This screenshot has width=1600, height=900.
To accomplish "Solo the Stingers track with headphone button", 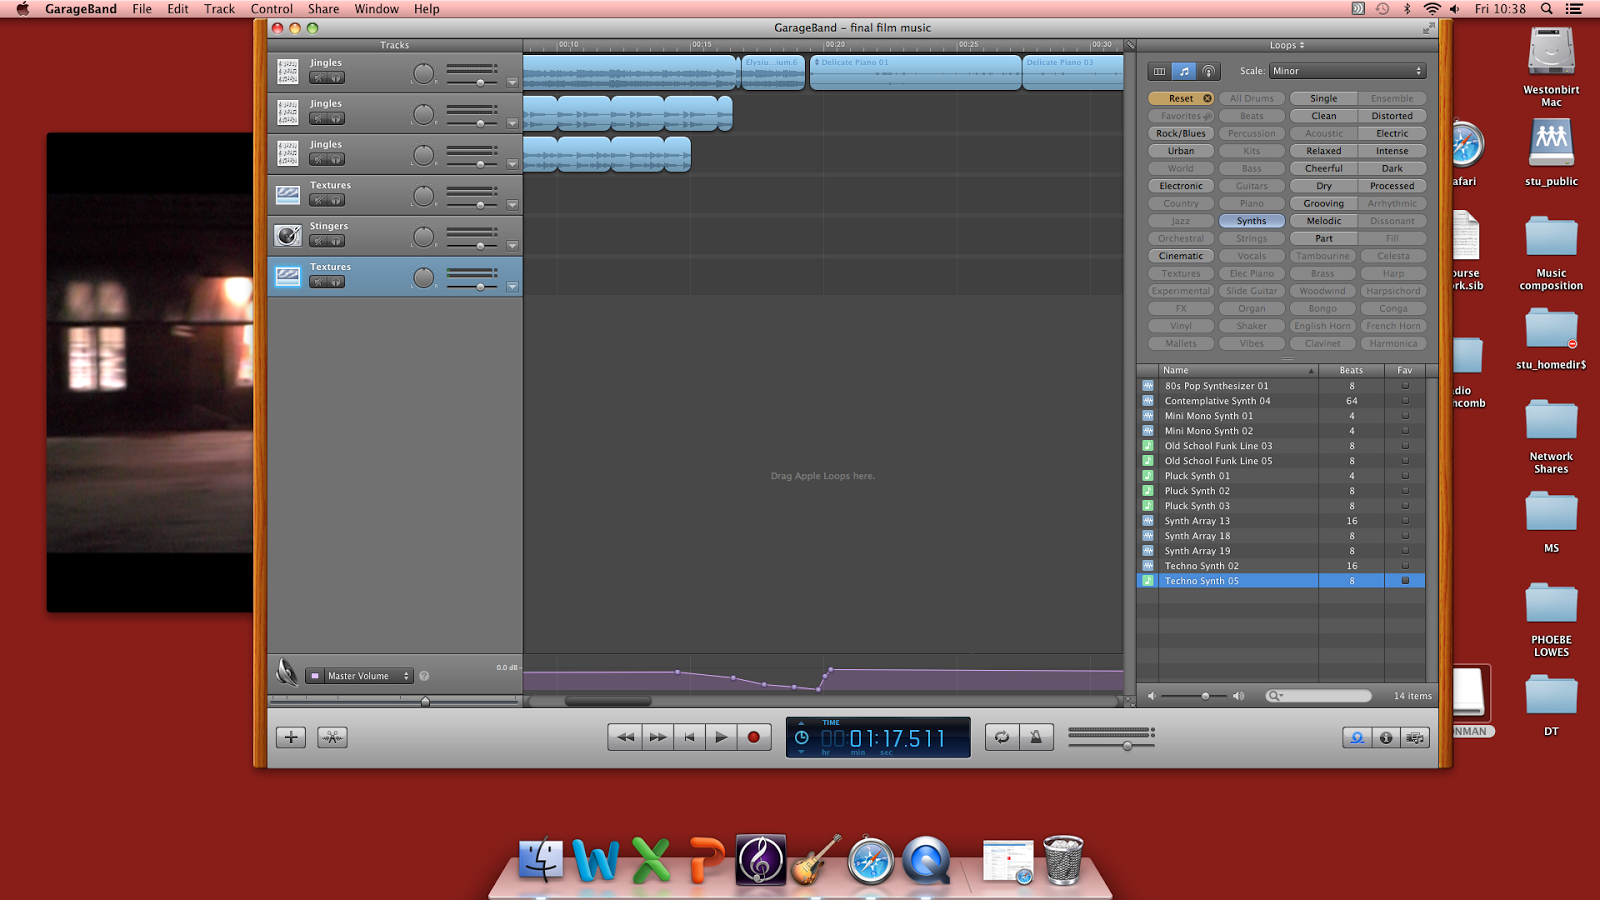I will (336, 241).
